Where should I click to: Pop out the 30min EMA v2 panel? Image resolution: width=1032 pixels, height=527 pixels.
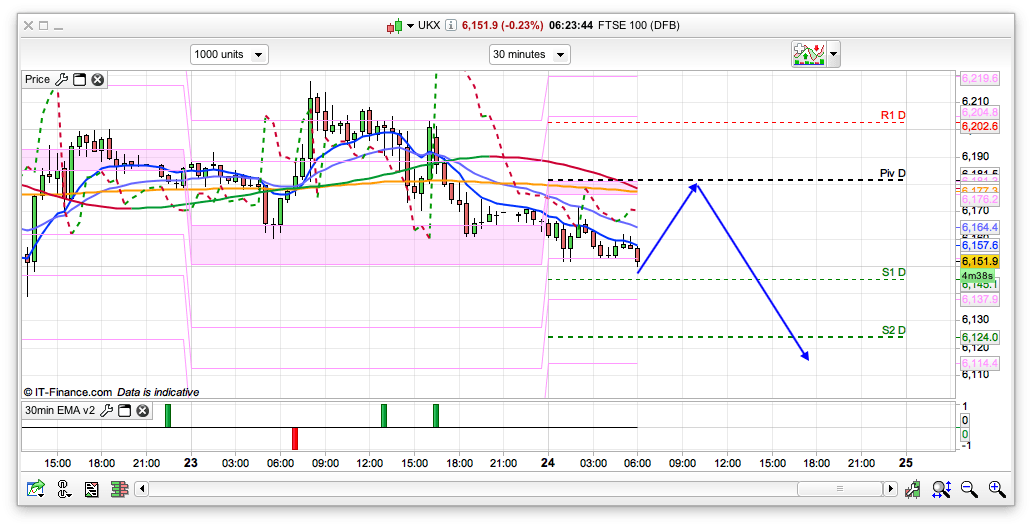(x=124, y=411)
